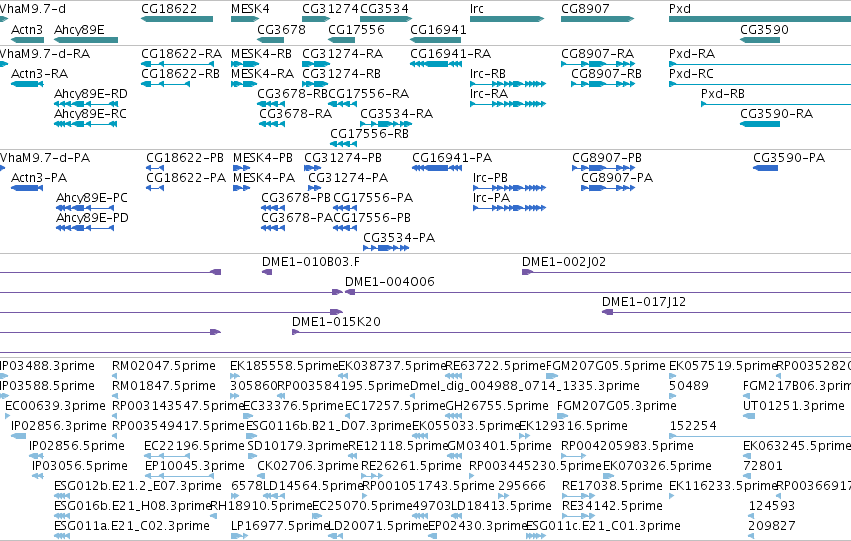
Task: Select protein Ahcy89E-PD label
Action: [92, 218]
